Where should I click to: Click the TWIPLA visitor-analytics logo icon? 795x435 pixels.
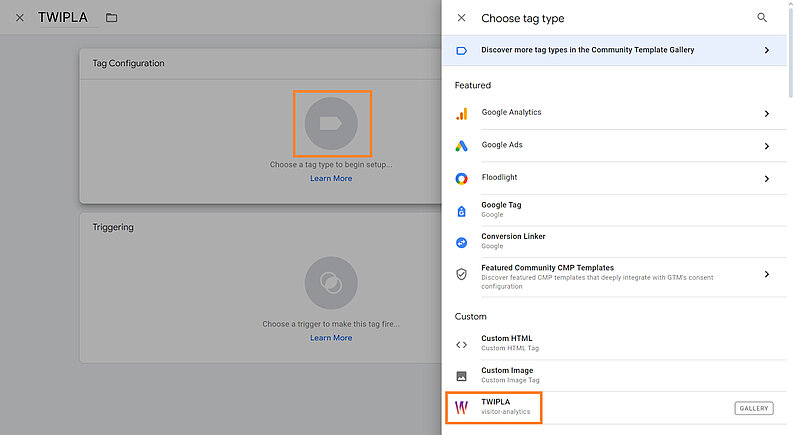(x=461, y=407)
